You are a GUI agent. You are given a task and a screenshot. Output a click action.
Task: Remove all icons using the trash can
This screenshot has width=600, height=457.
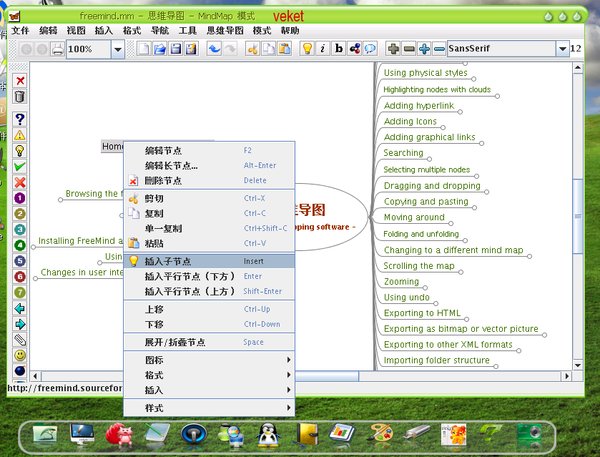tap(20, 96)
